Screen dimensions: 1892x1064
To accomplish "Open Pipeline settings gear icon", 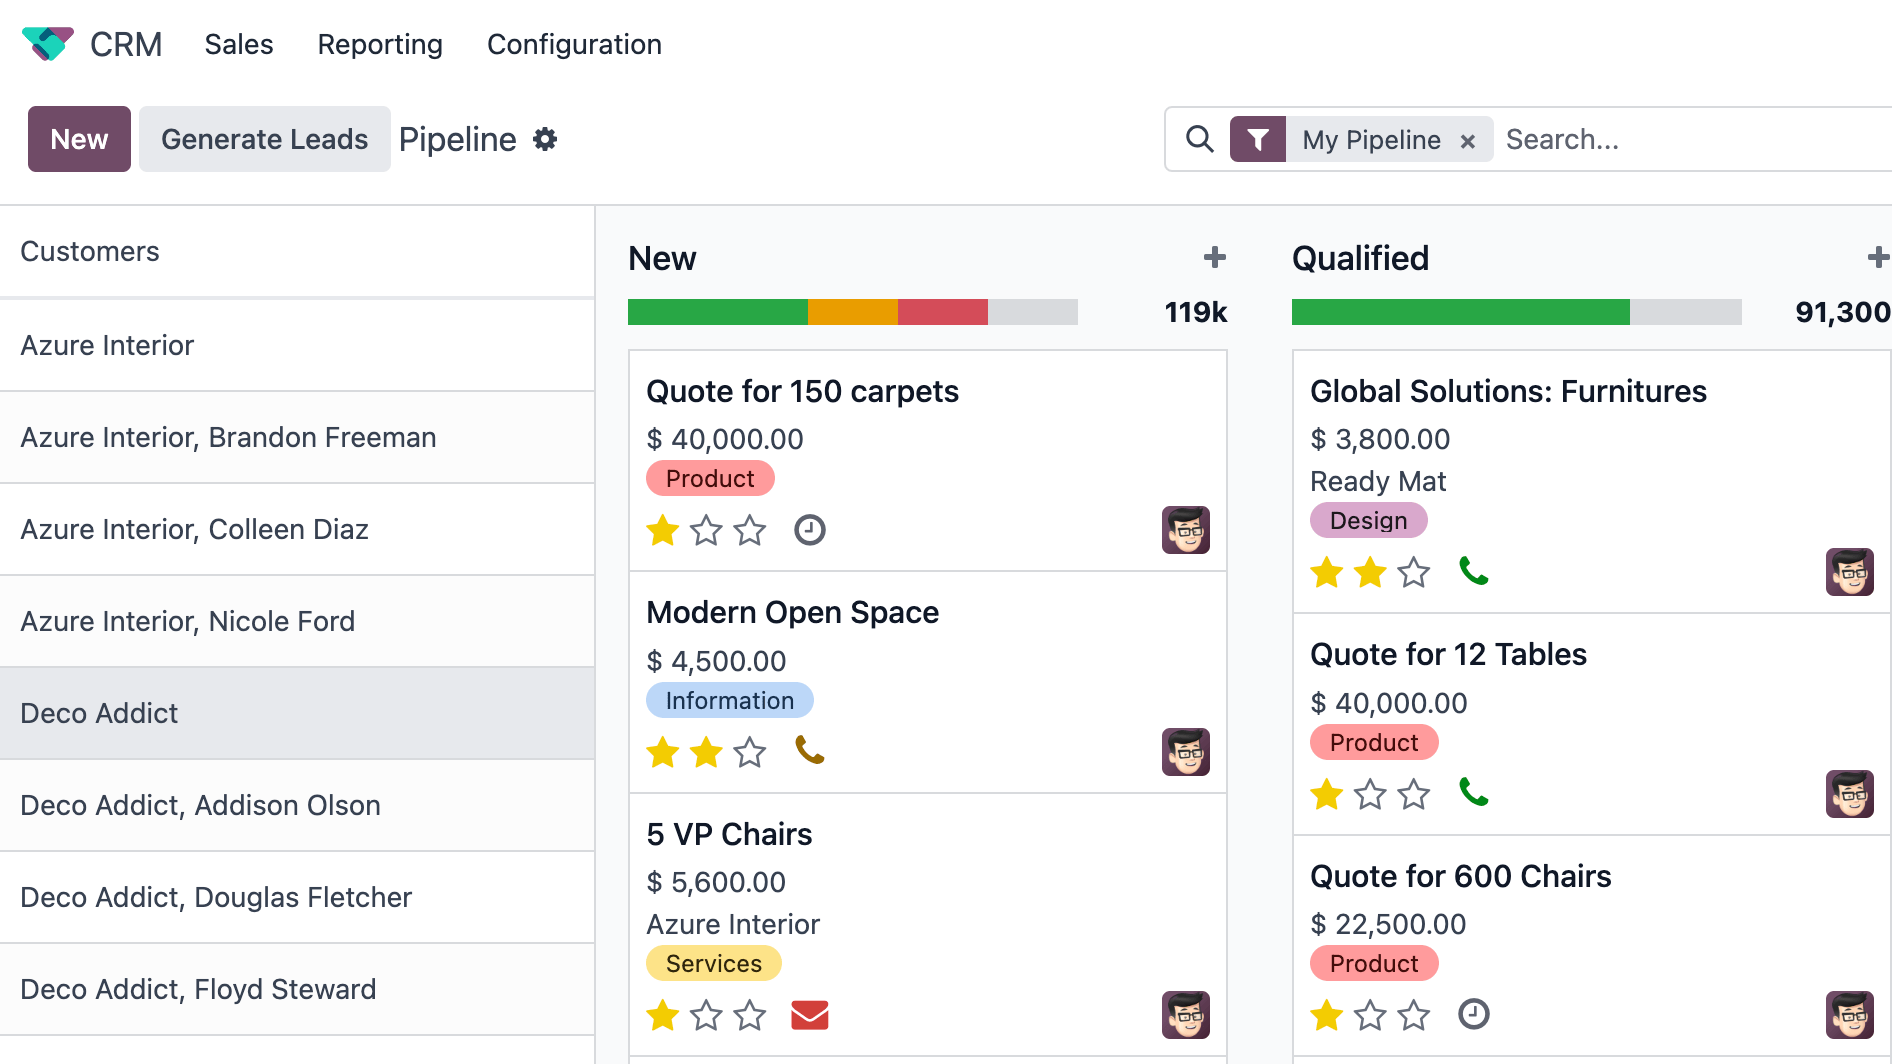I will (545, 139).
